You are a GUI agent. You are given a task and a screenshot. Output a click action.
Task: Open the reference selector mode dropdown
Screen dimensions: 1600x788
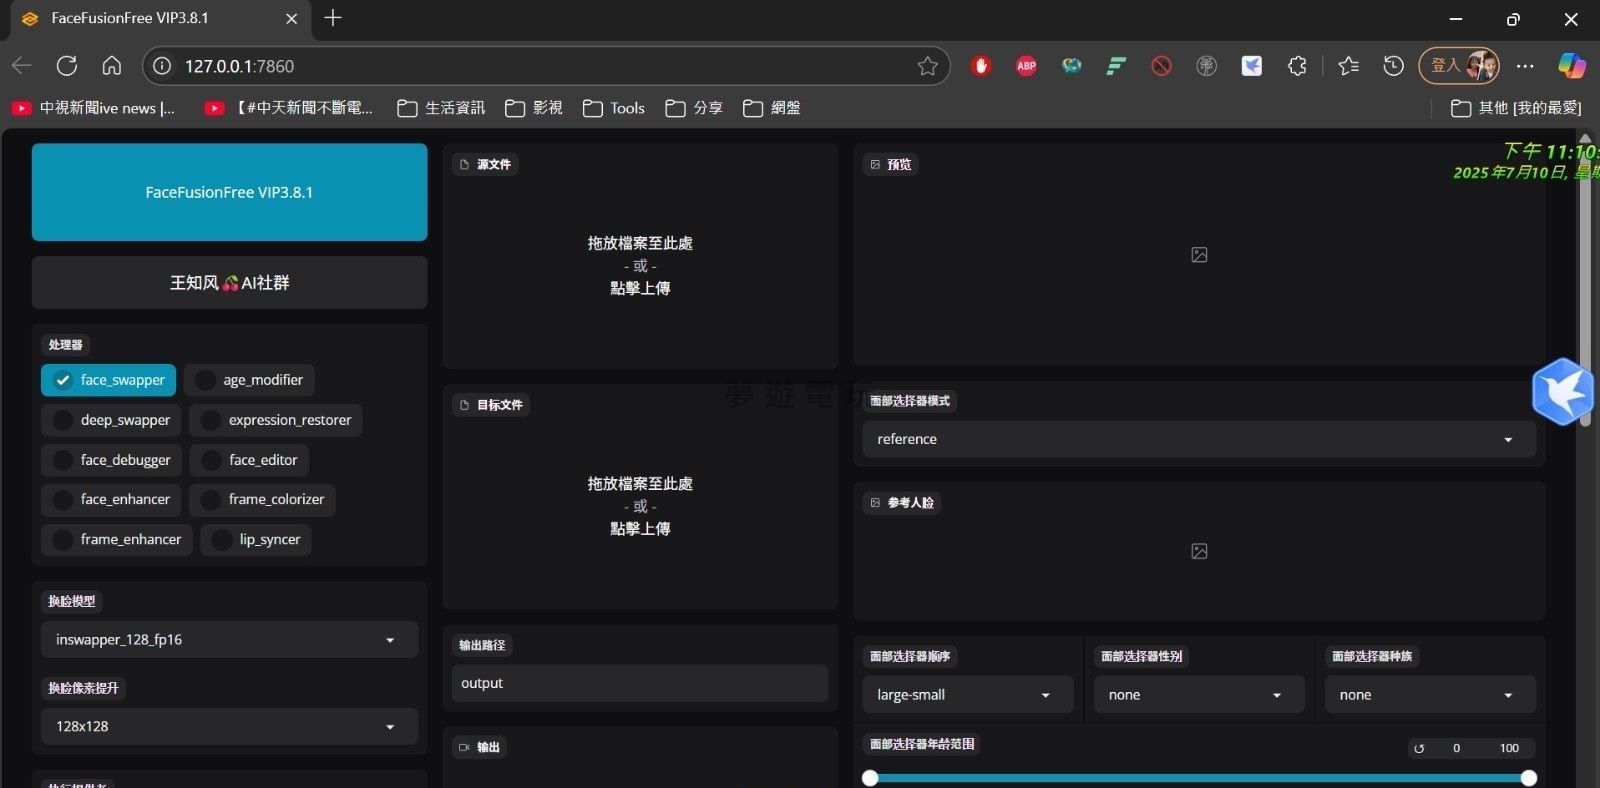point(1198,439)
